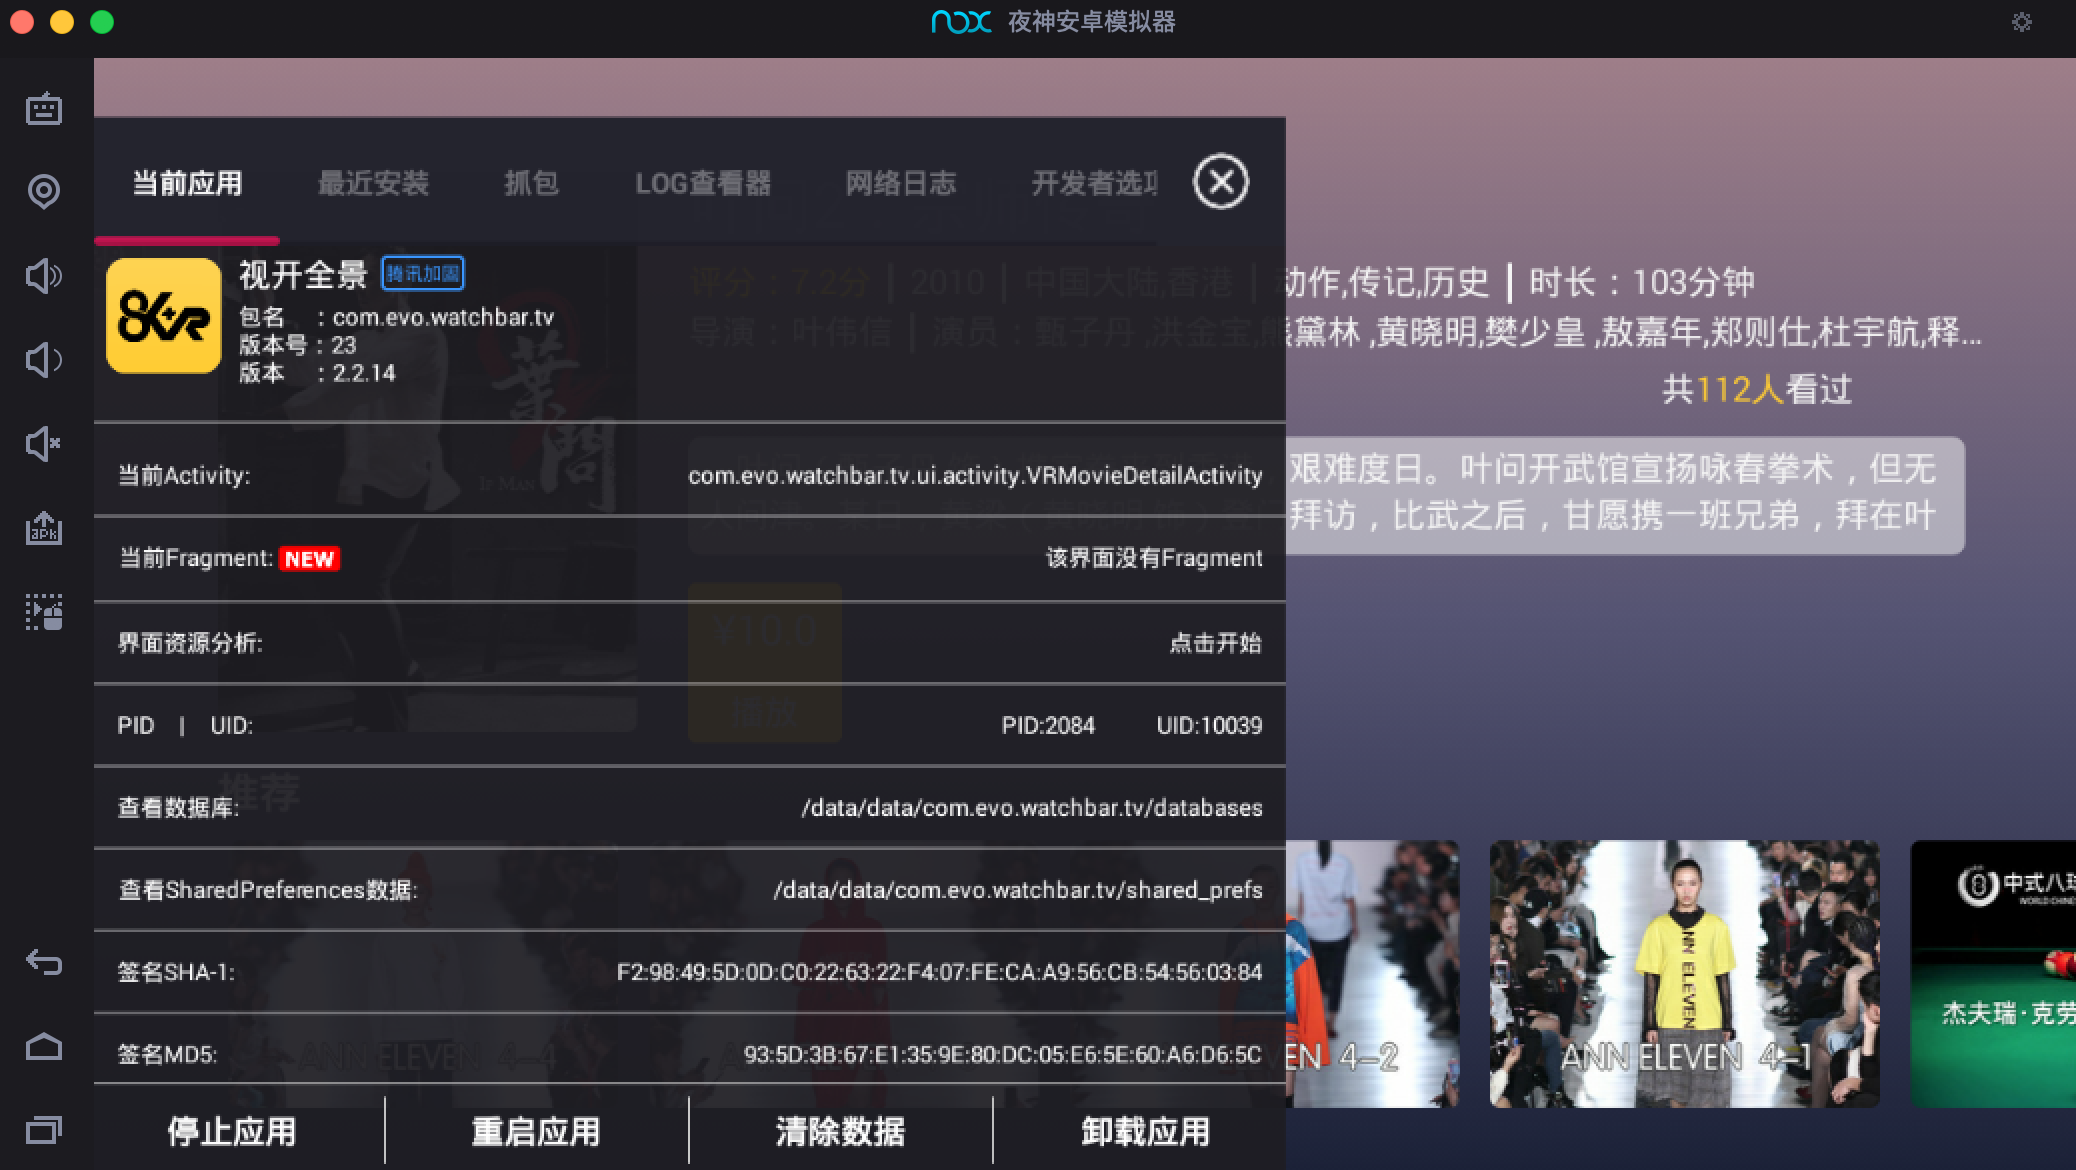Click the 重启应用 button
Screen dimensions: 2076x1170
(x=536, y=1131)
